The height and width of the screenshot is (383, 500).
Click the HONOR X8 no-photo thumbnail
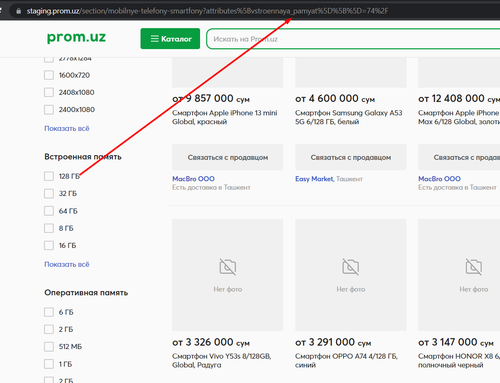pos(459,275)
